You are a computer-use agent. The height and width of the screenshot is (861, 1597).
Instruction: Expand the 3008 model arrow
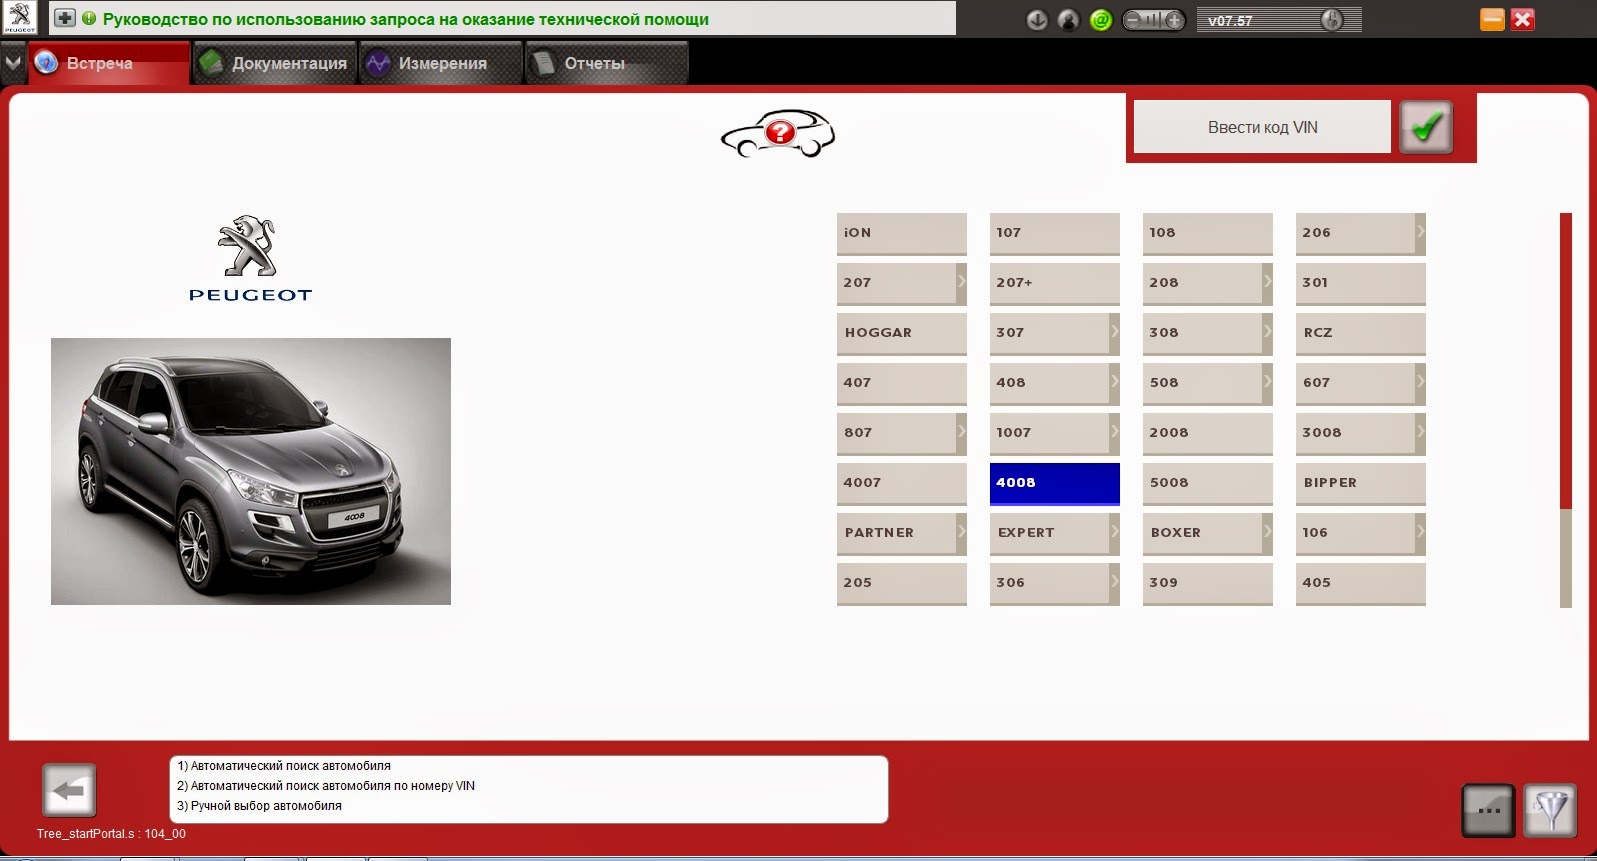coord(1420,432)
